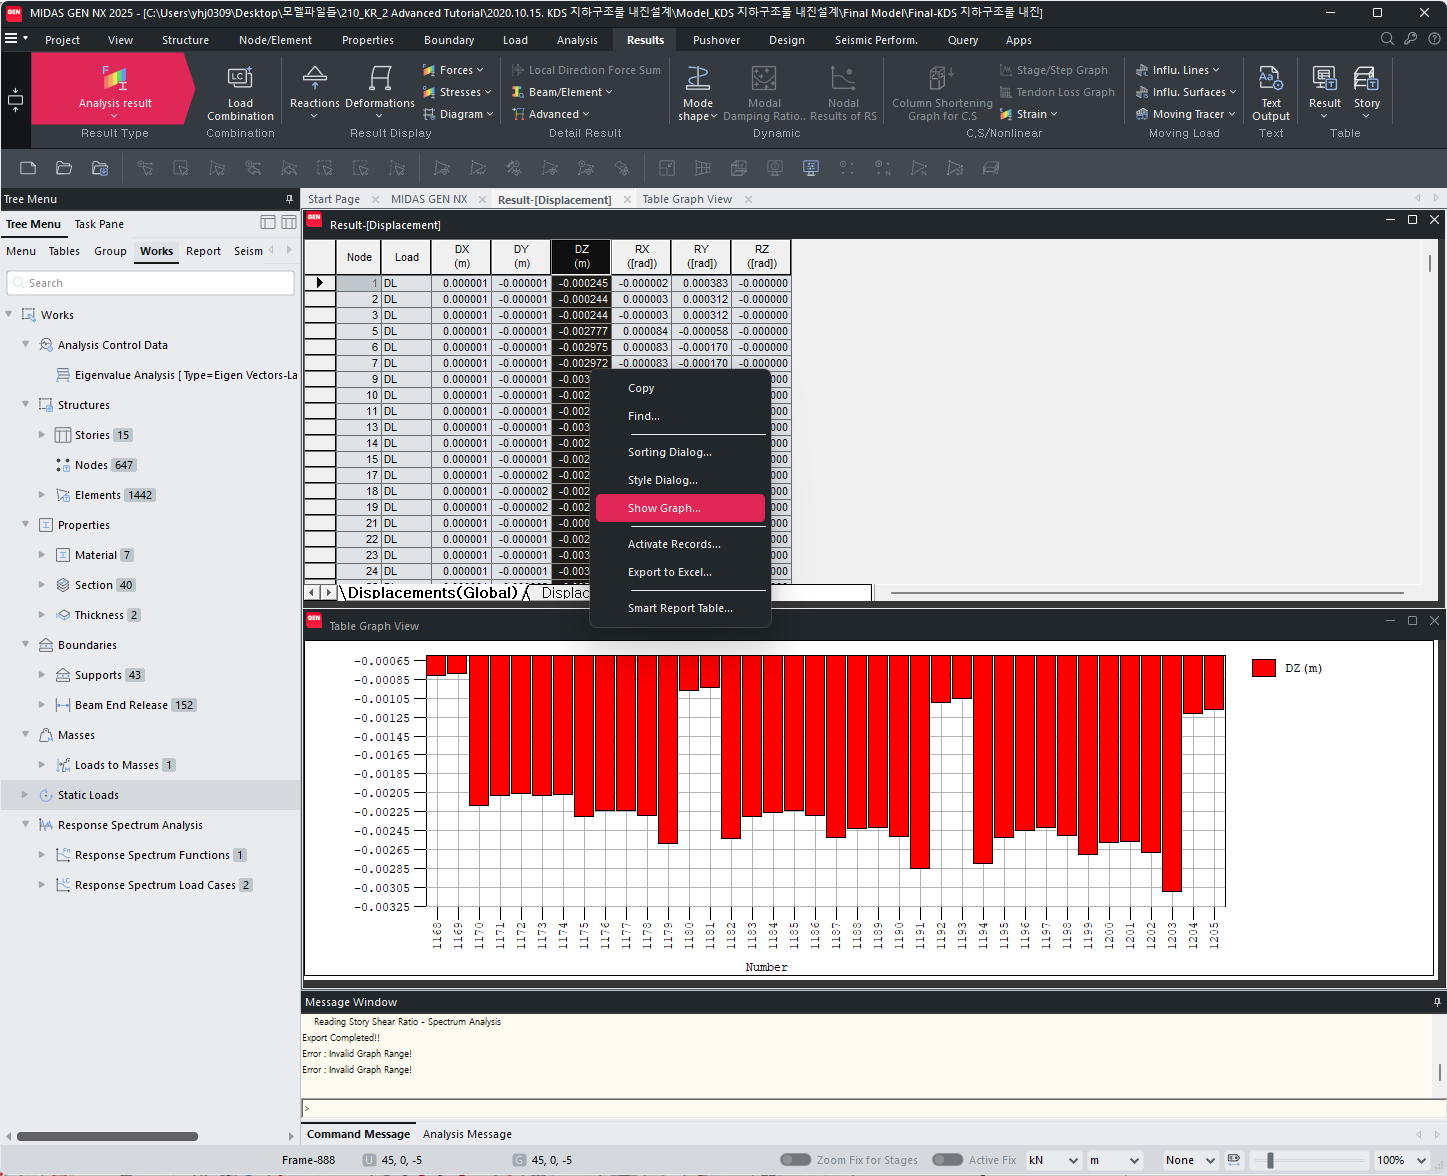Image resolution: width=1447 pixels, height=1176 pixels.
Task: Pin the Message Window panel
Action: click(1437, 1002)
